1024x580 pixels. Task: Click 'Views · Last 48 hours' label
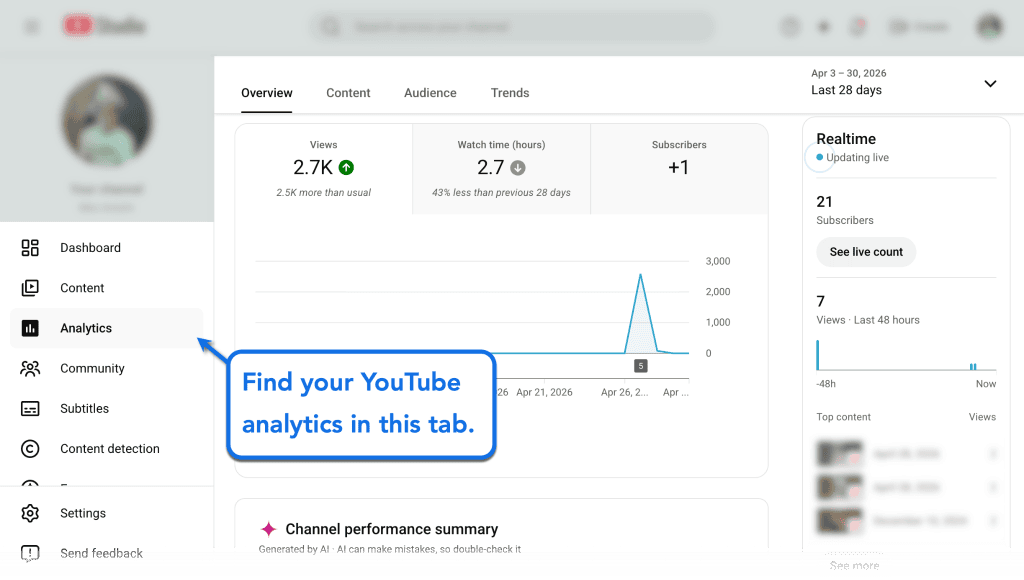(x=868, y=320)
